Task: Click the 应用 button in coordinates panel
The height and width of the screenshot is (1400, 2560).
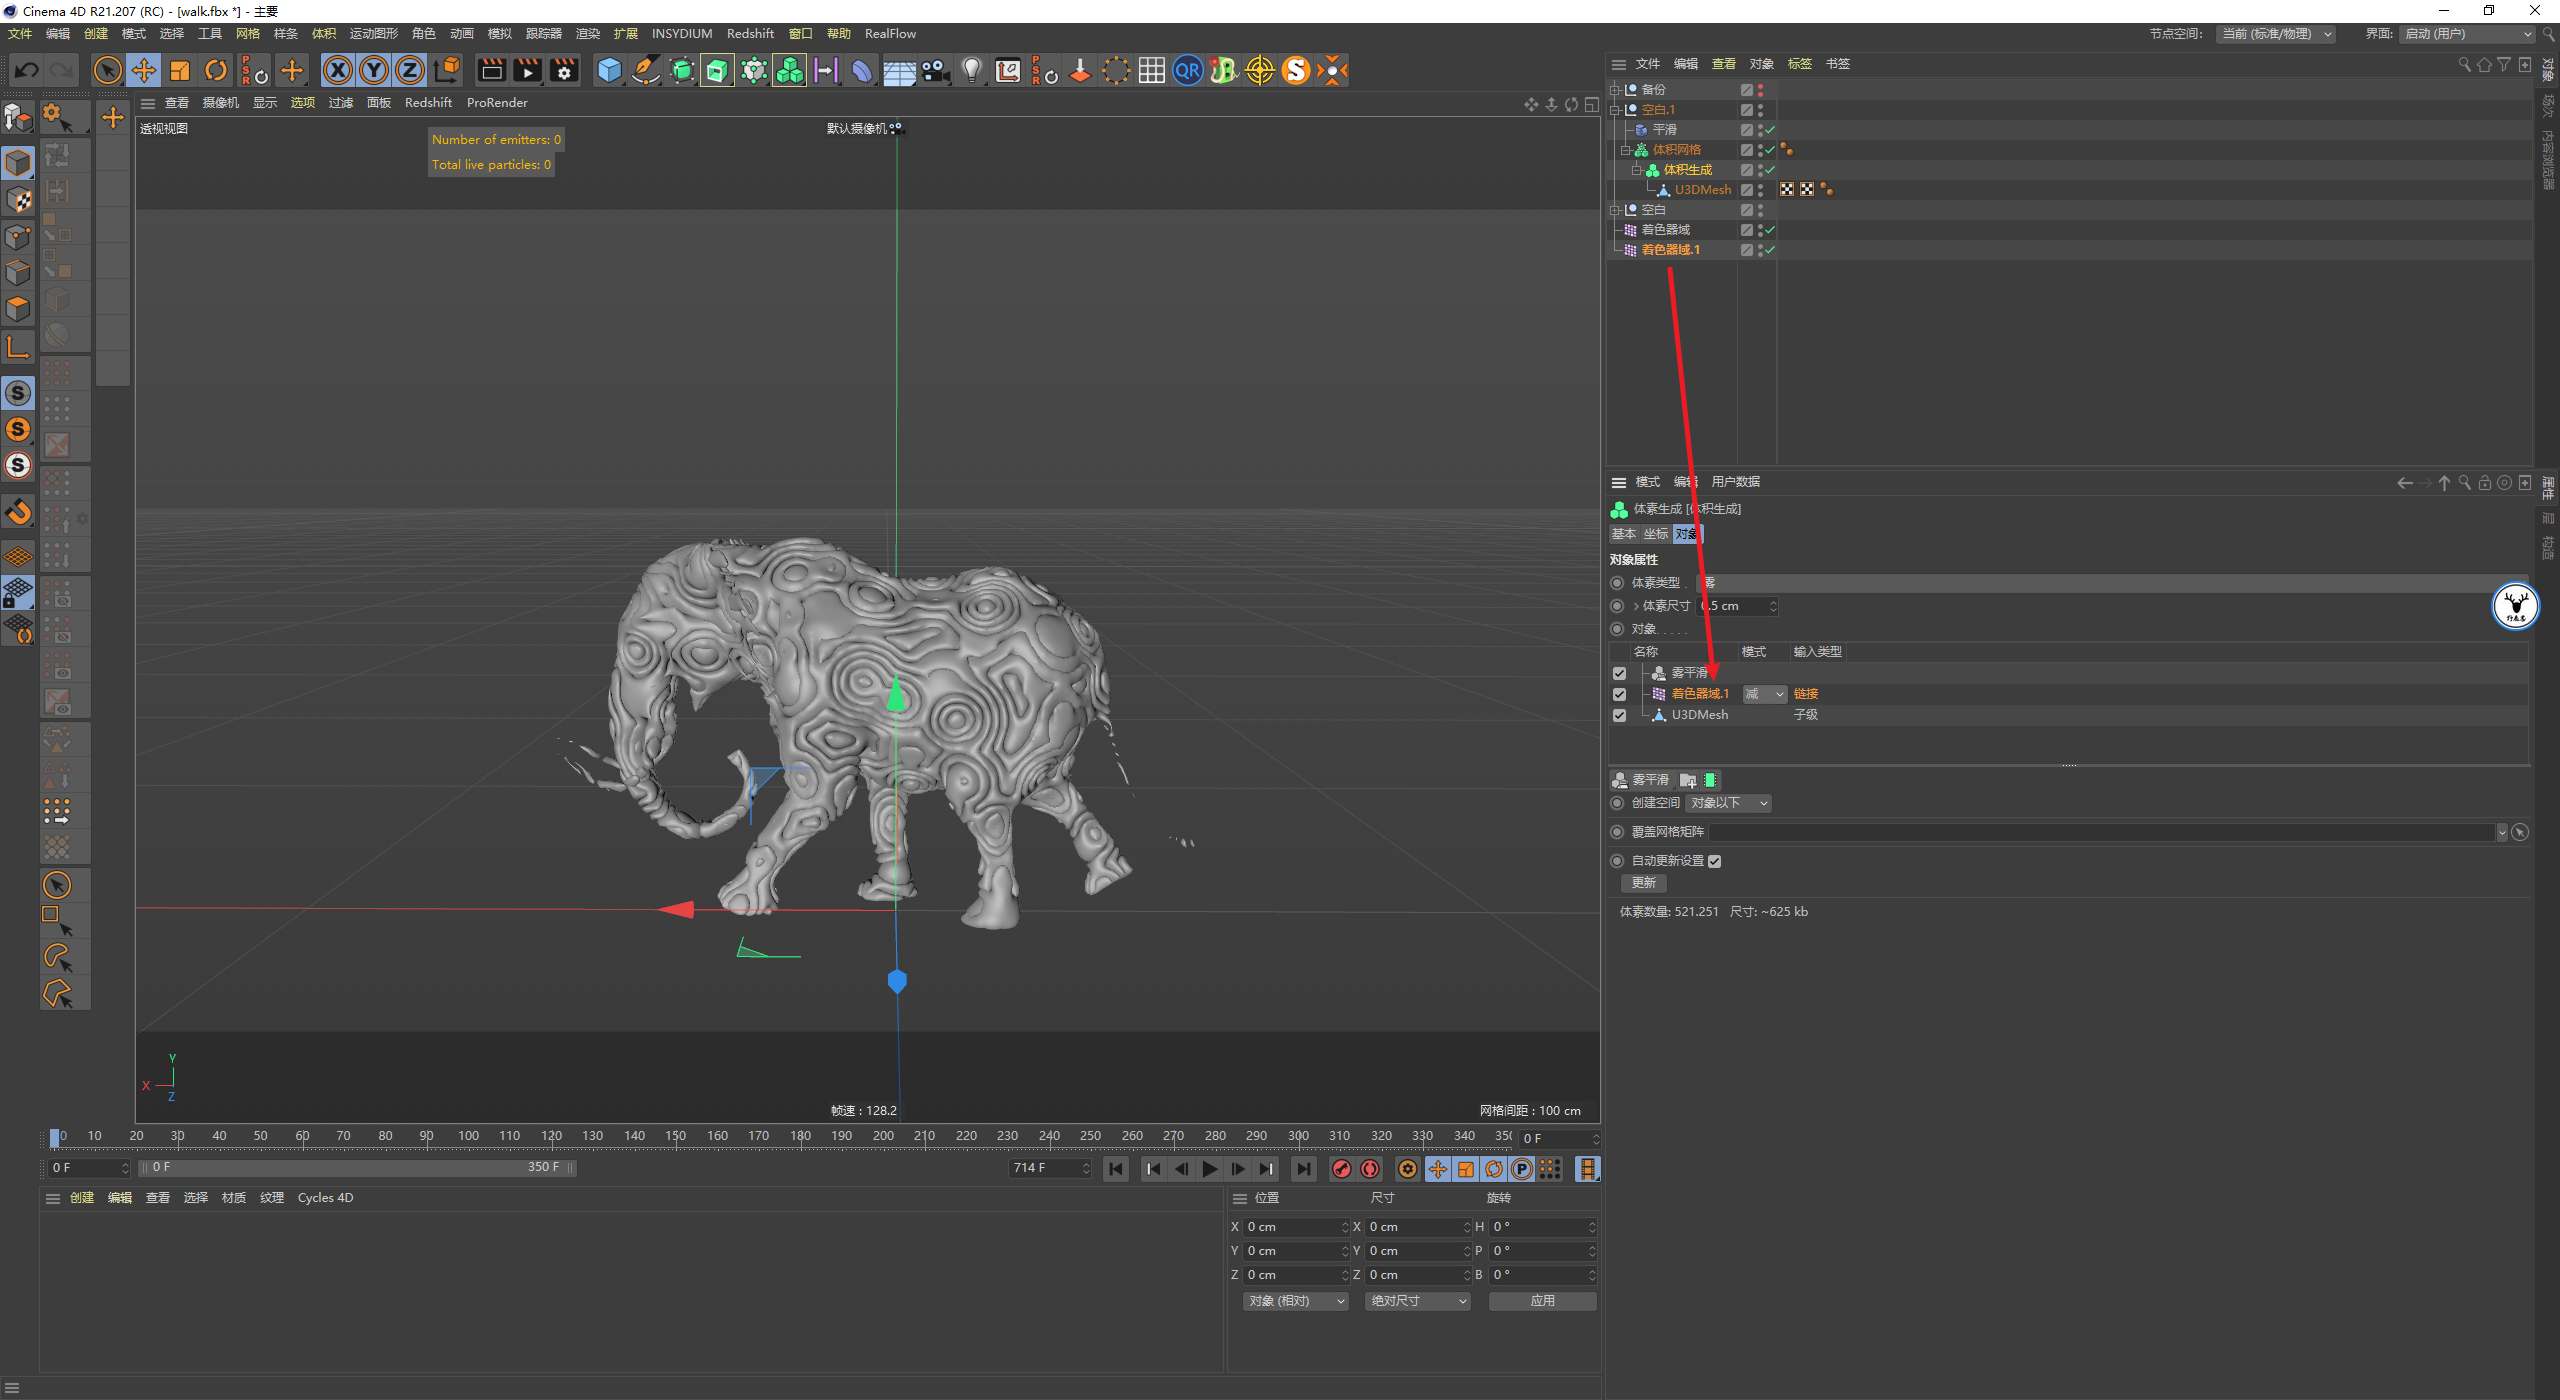Action: coord(1542,1301)
